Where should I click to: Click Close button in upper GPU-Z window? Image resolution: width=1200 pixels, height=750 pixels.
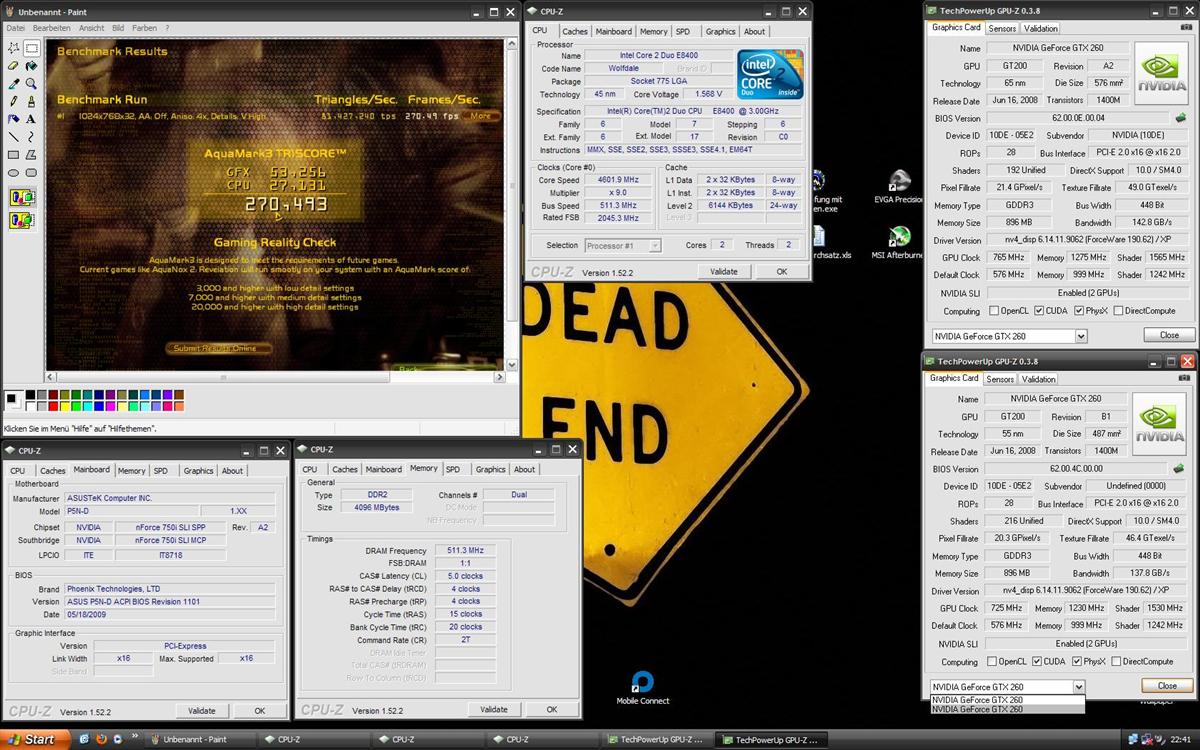click(x=1168, y=335)
